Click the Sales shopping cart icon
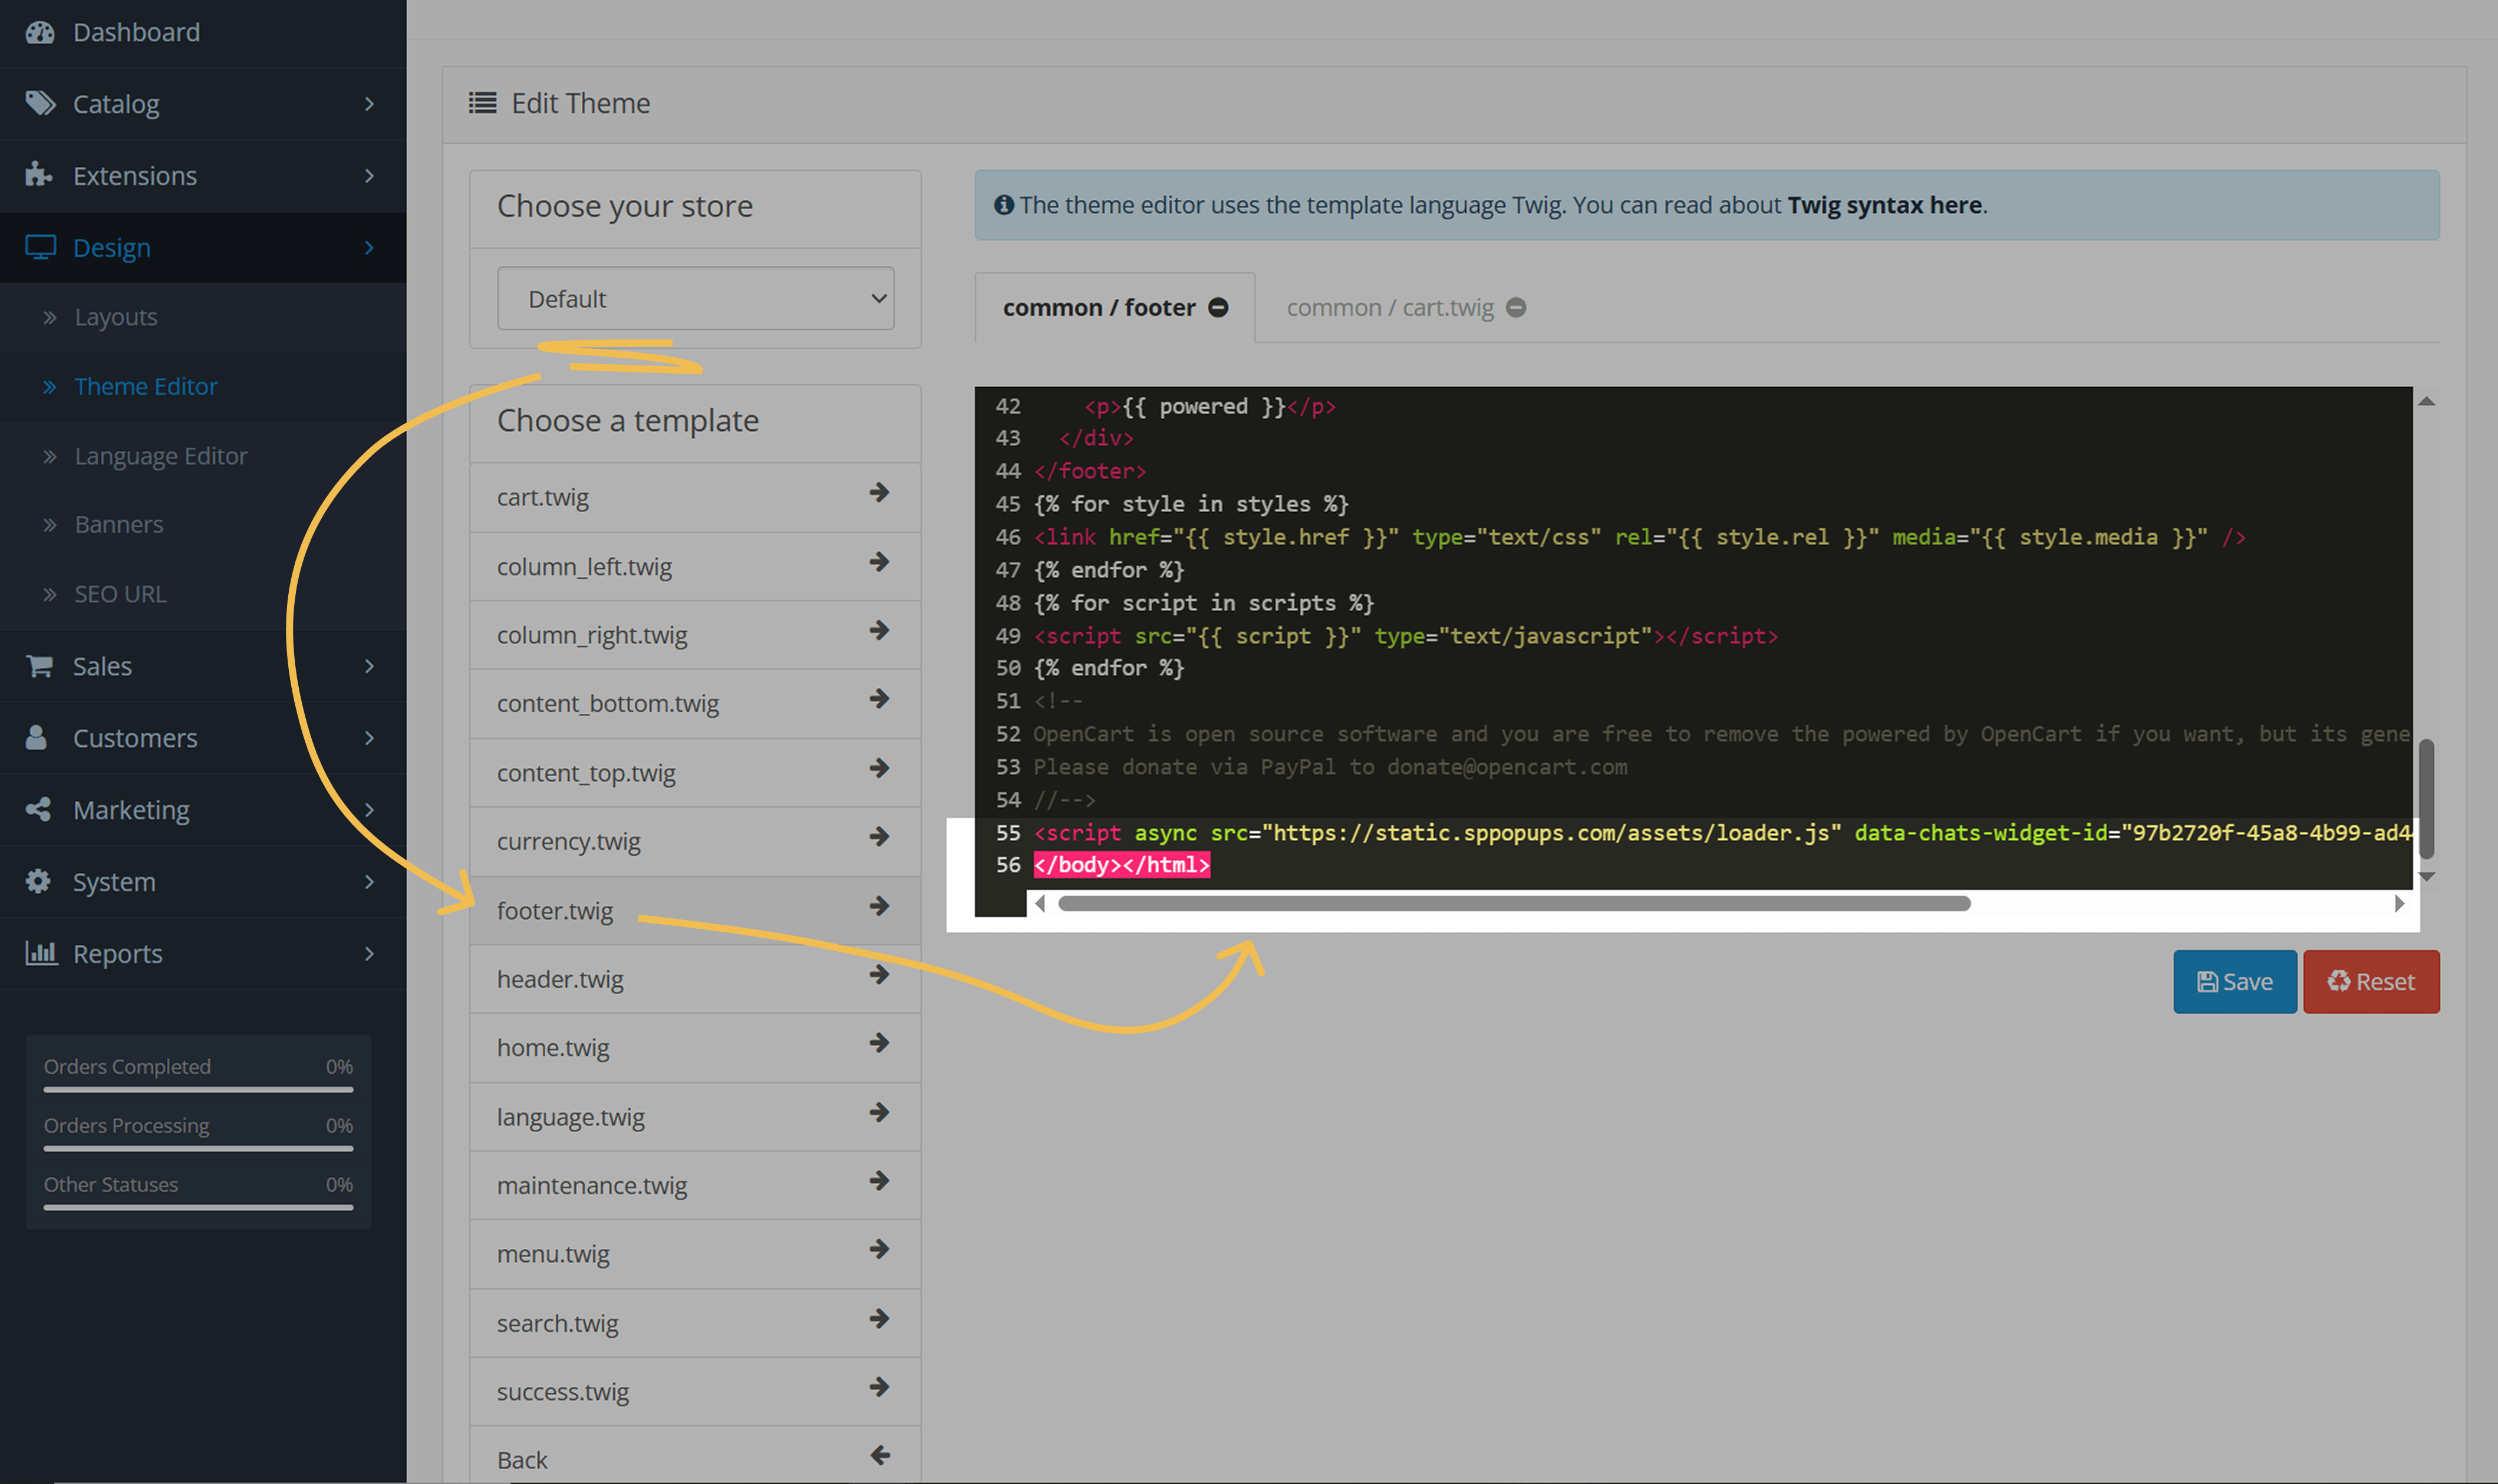This screenshot has width=2498, height=1484. point(40,666)
